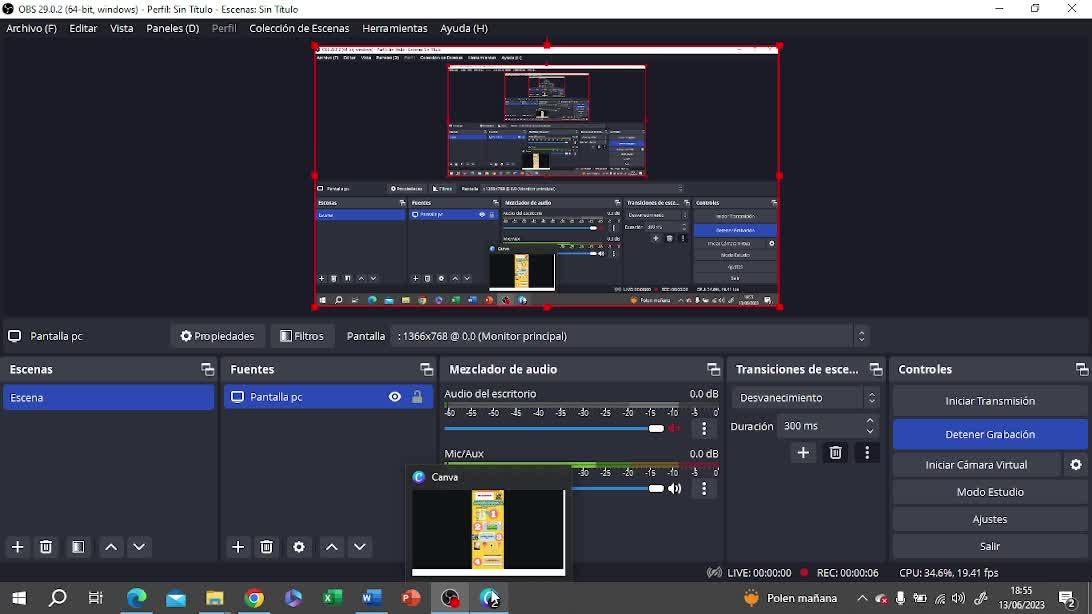
Task: Hide the Pantalla pc source
Action: (x=395, y=397)
